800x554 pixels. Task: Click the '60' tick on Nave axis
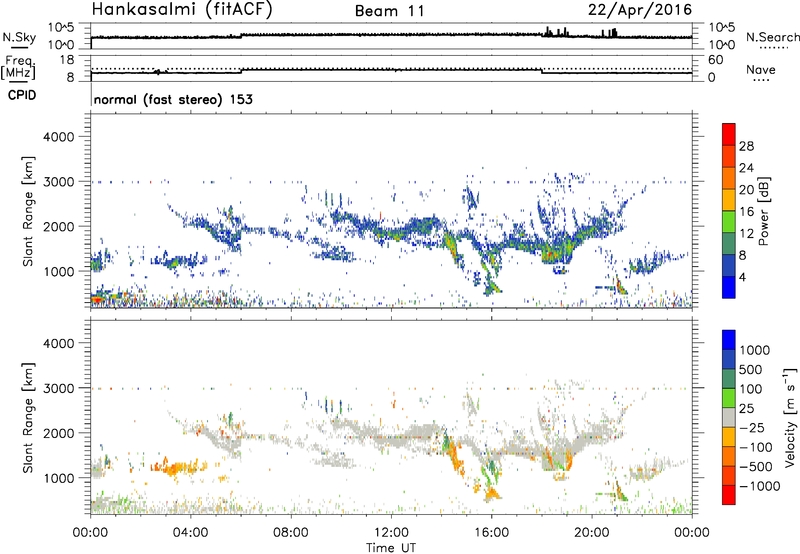pos(715,60)
